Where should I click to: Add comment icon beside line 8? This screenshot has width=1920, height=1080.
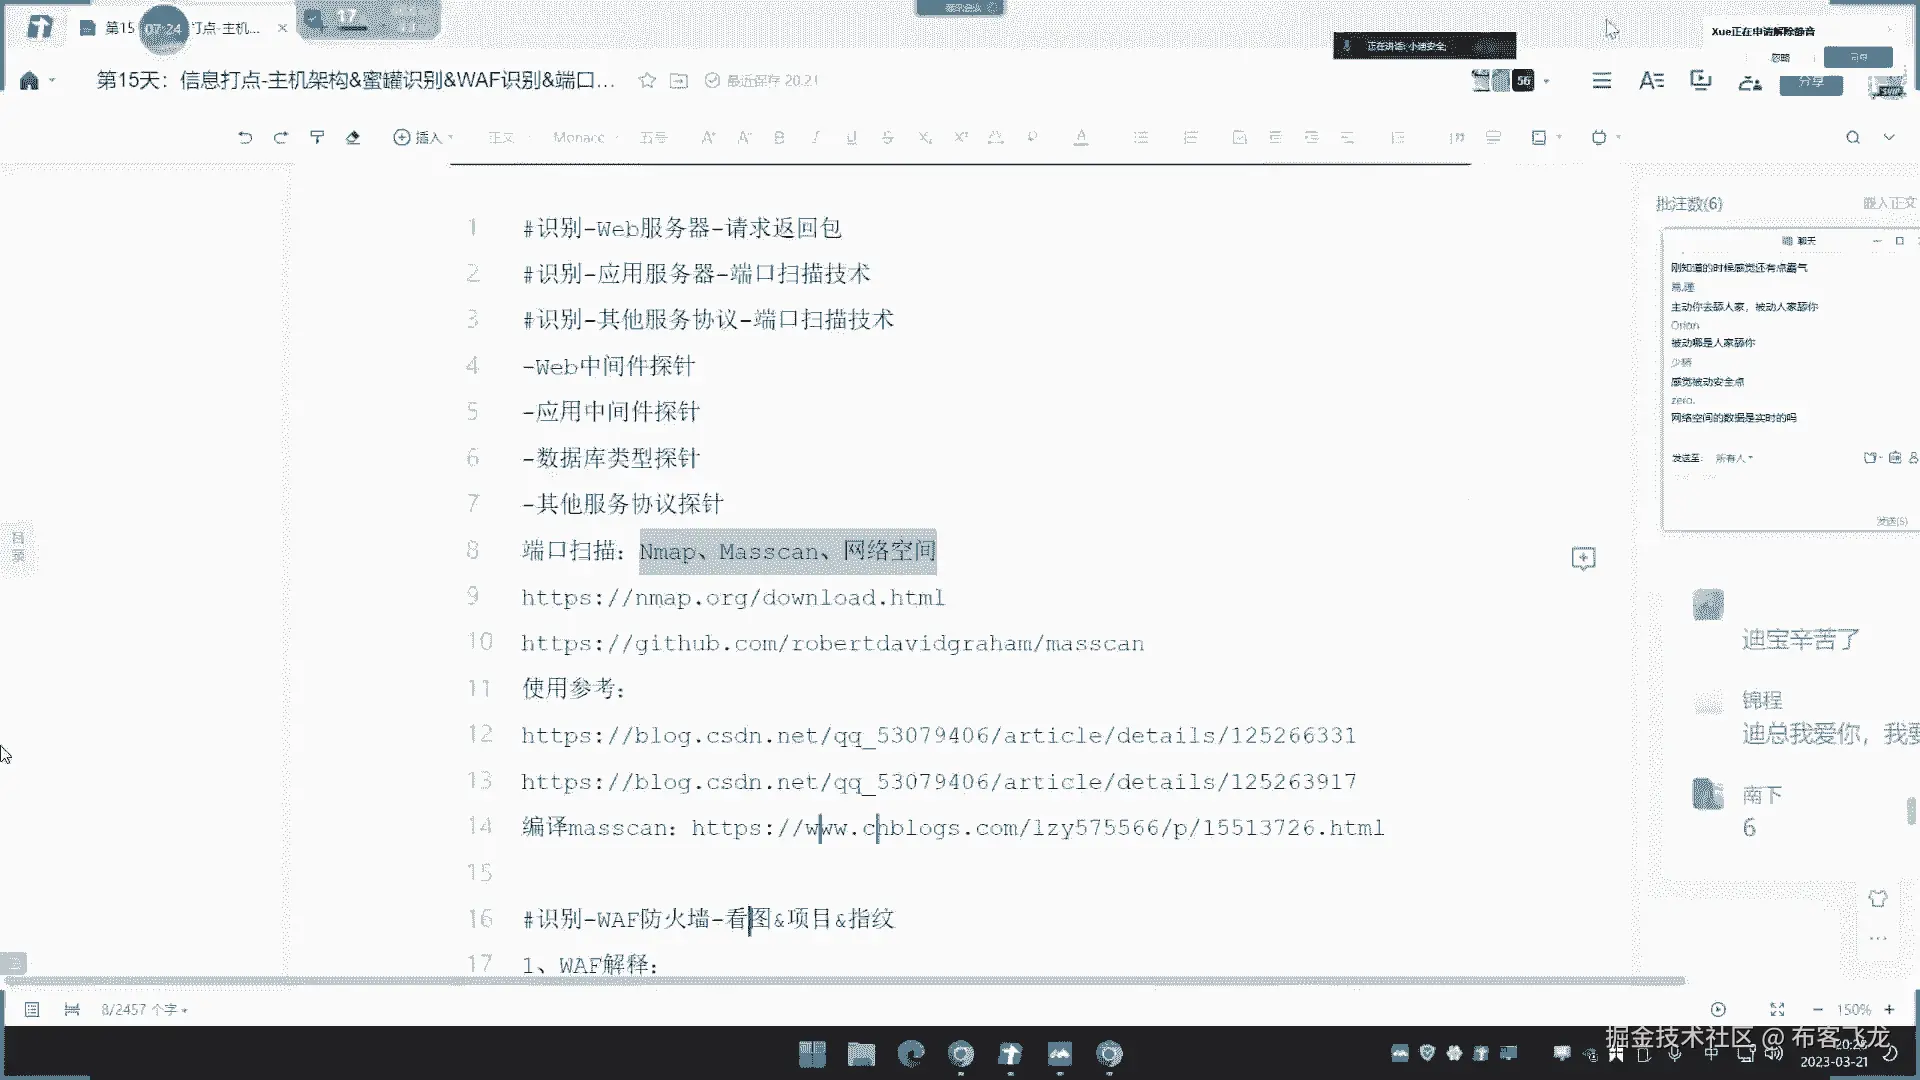tap(1583, 558)
